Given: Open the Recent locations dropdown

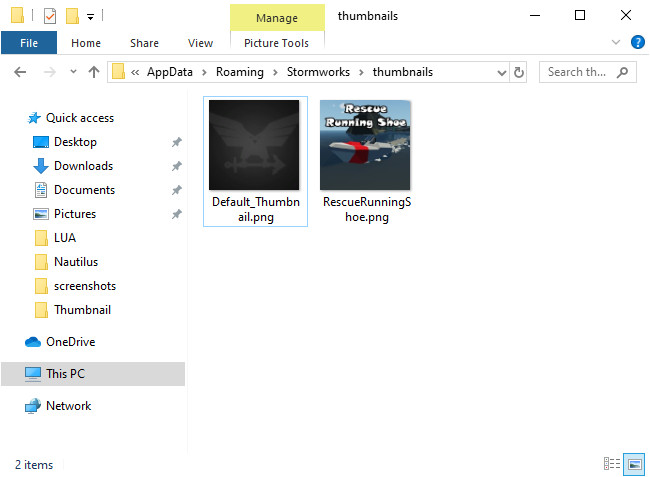Looking at the screenshot, I should coord(73,72).
